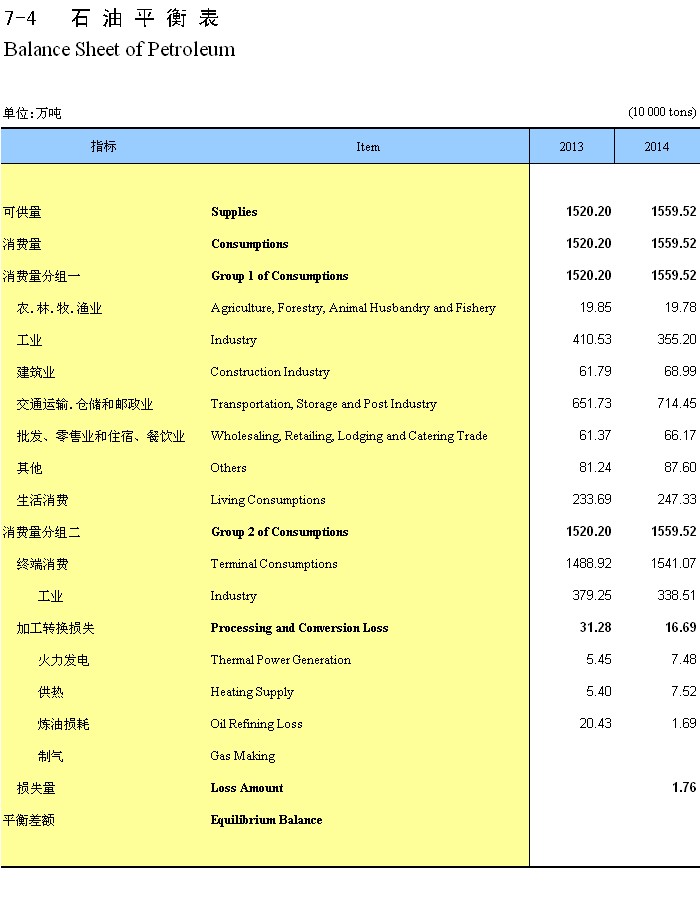Select the "Construction Industry" row label

[269, 372]
